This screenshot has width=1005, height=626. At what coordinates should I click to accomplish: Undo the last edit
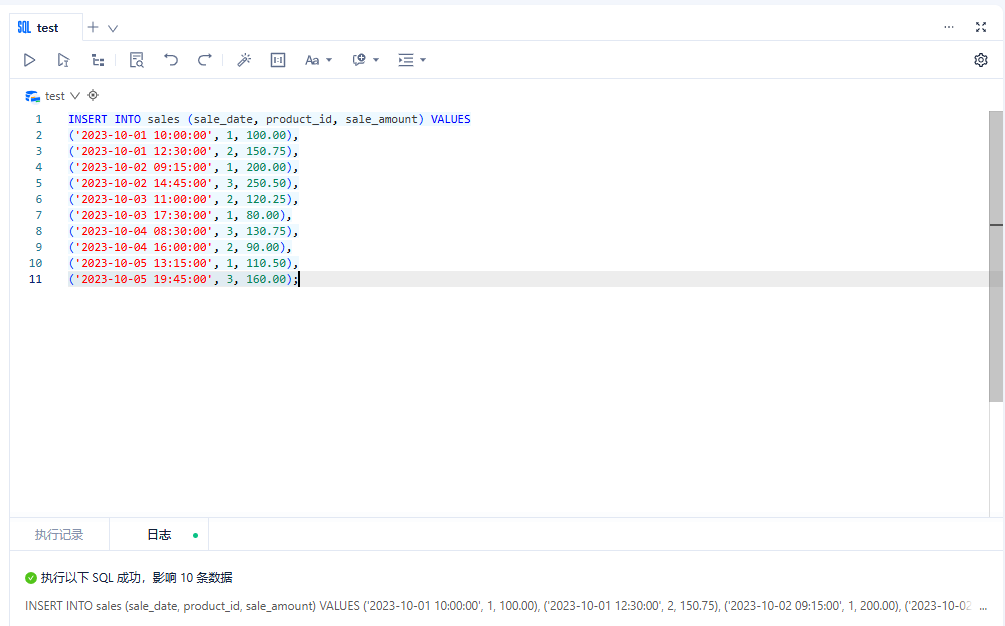170,60
